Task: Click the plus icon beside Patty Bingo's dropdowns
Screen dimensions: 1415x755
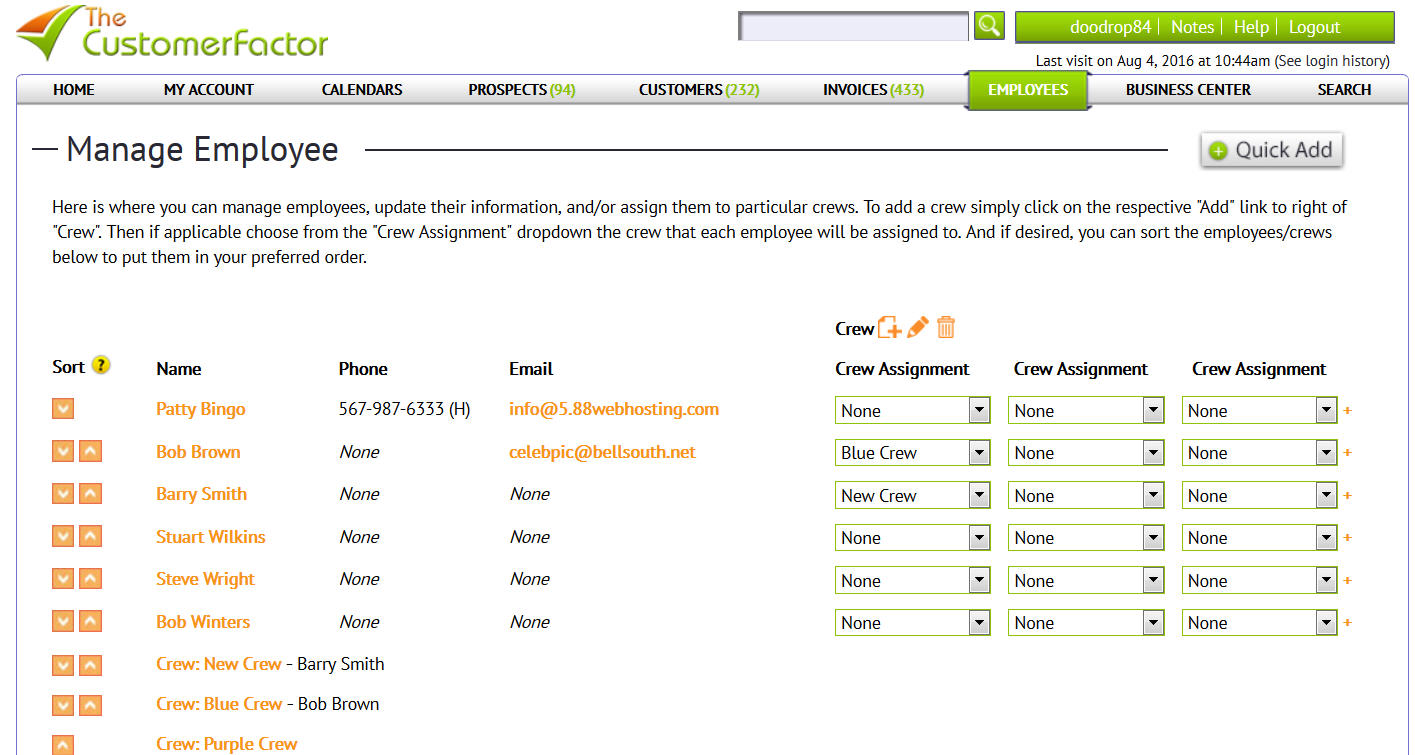Action: click(x=1347, y=410)
